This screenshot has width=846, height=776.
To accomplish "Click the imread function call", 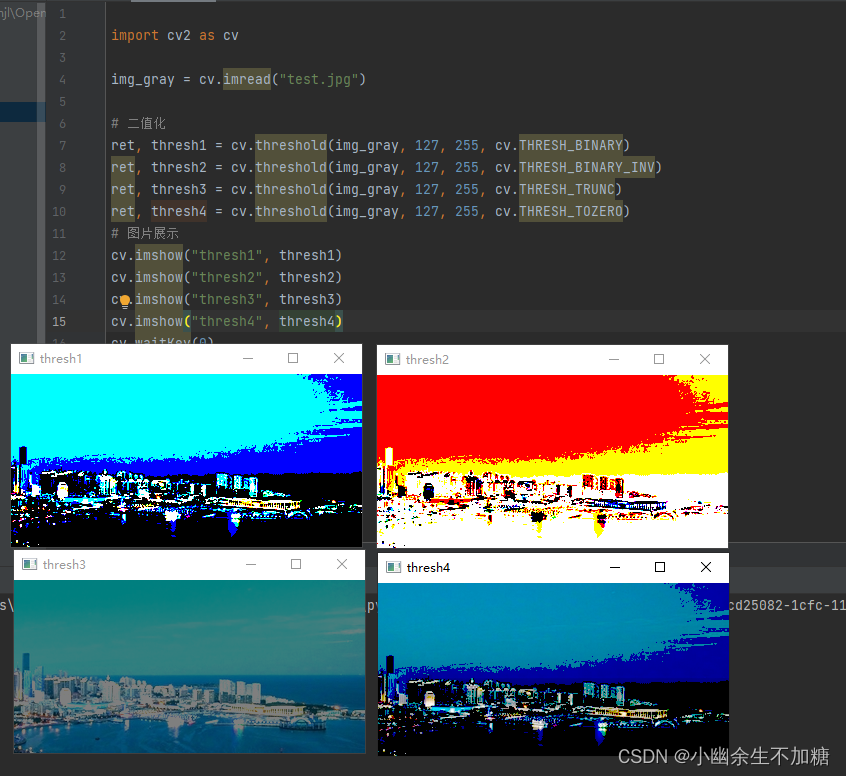I will [x=247, y=79].
